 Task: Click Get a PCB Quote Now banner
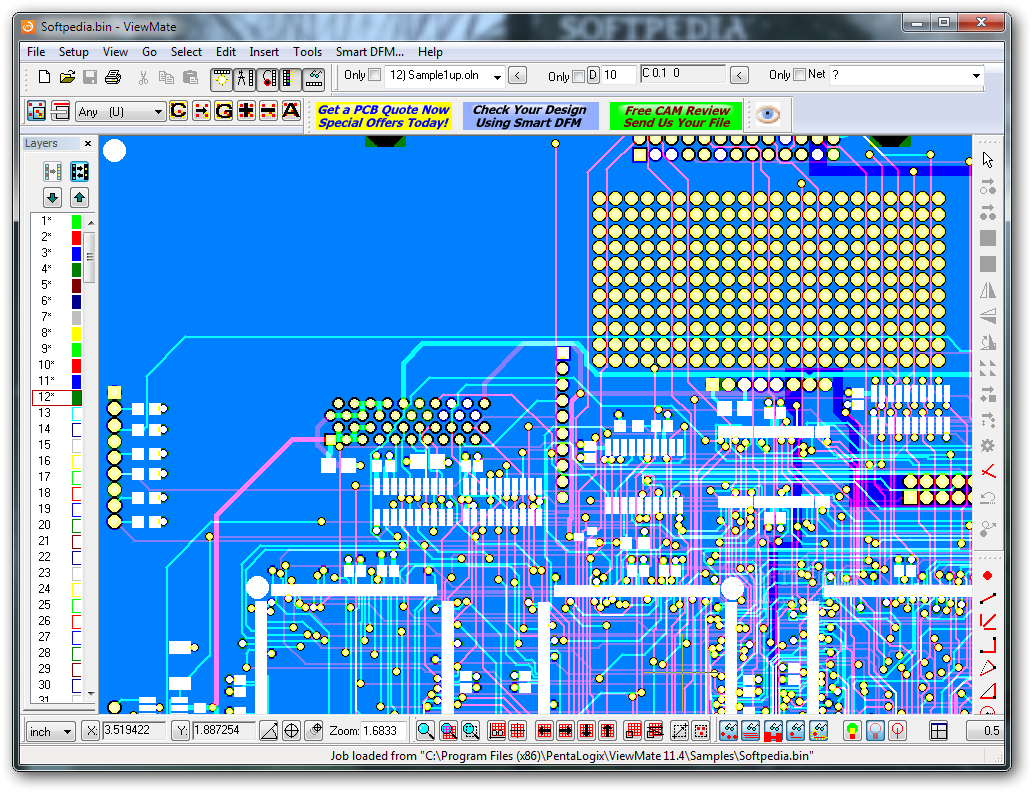coord(384,116)
